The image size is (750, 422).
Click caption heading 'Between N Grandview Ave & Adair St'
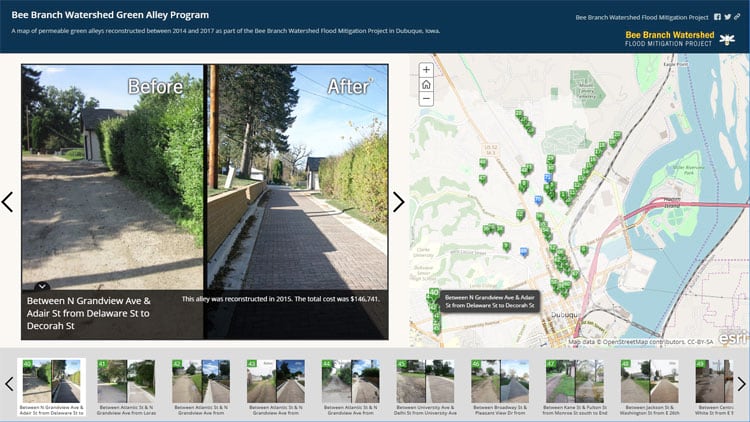(x=88, y=313)
